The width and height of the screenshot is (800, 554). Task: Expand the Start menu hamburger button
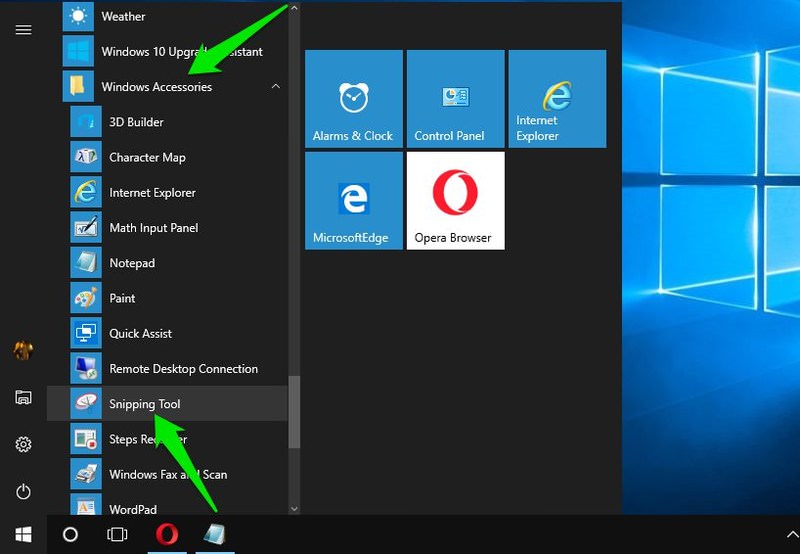point(23,30)
